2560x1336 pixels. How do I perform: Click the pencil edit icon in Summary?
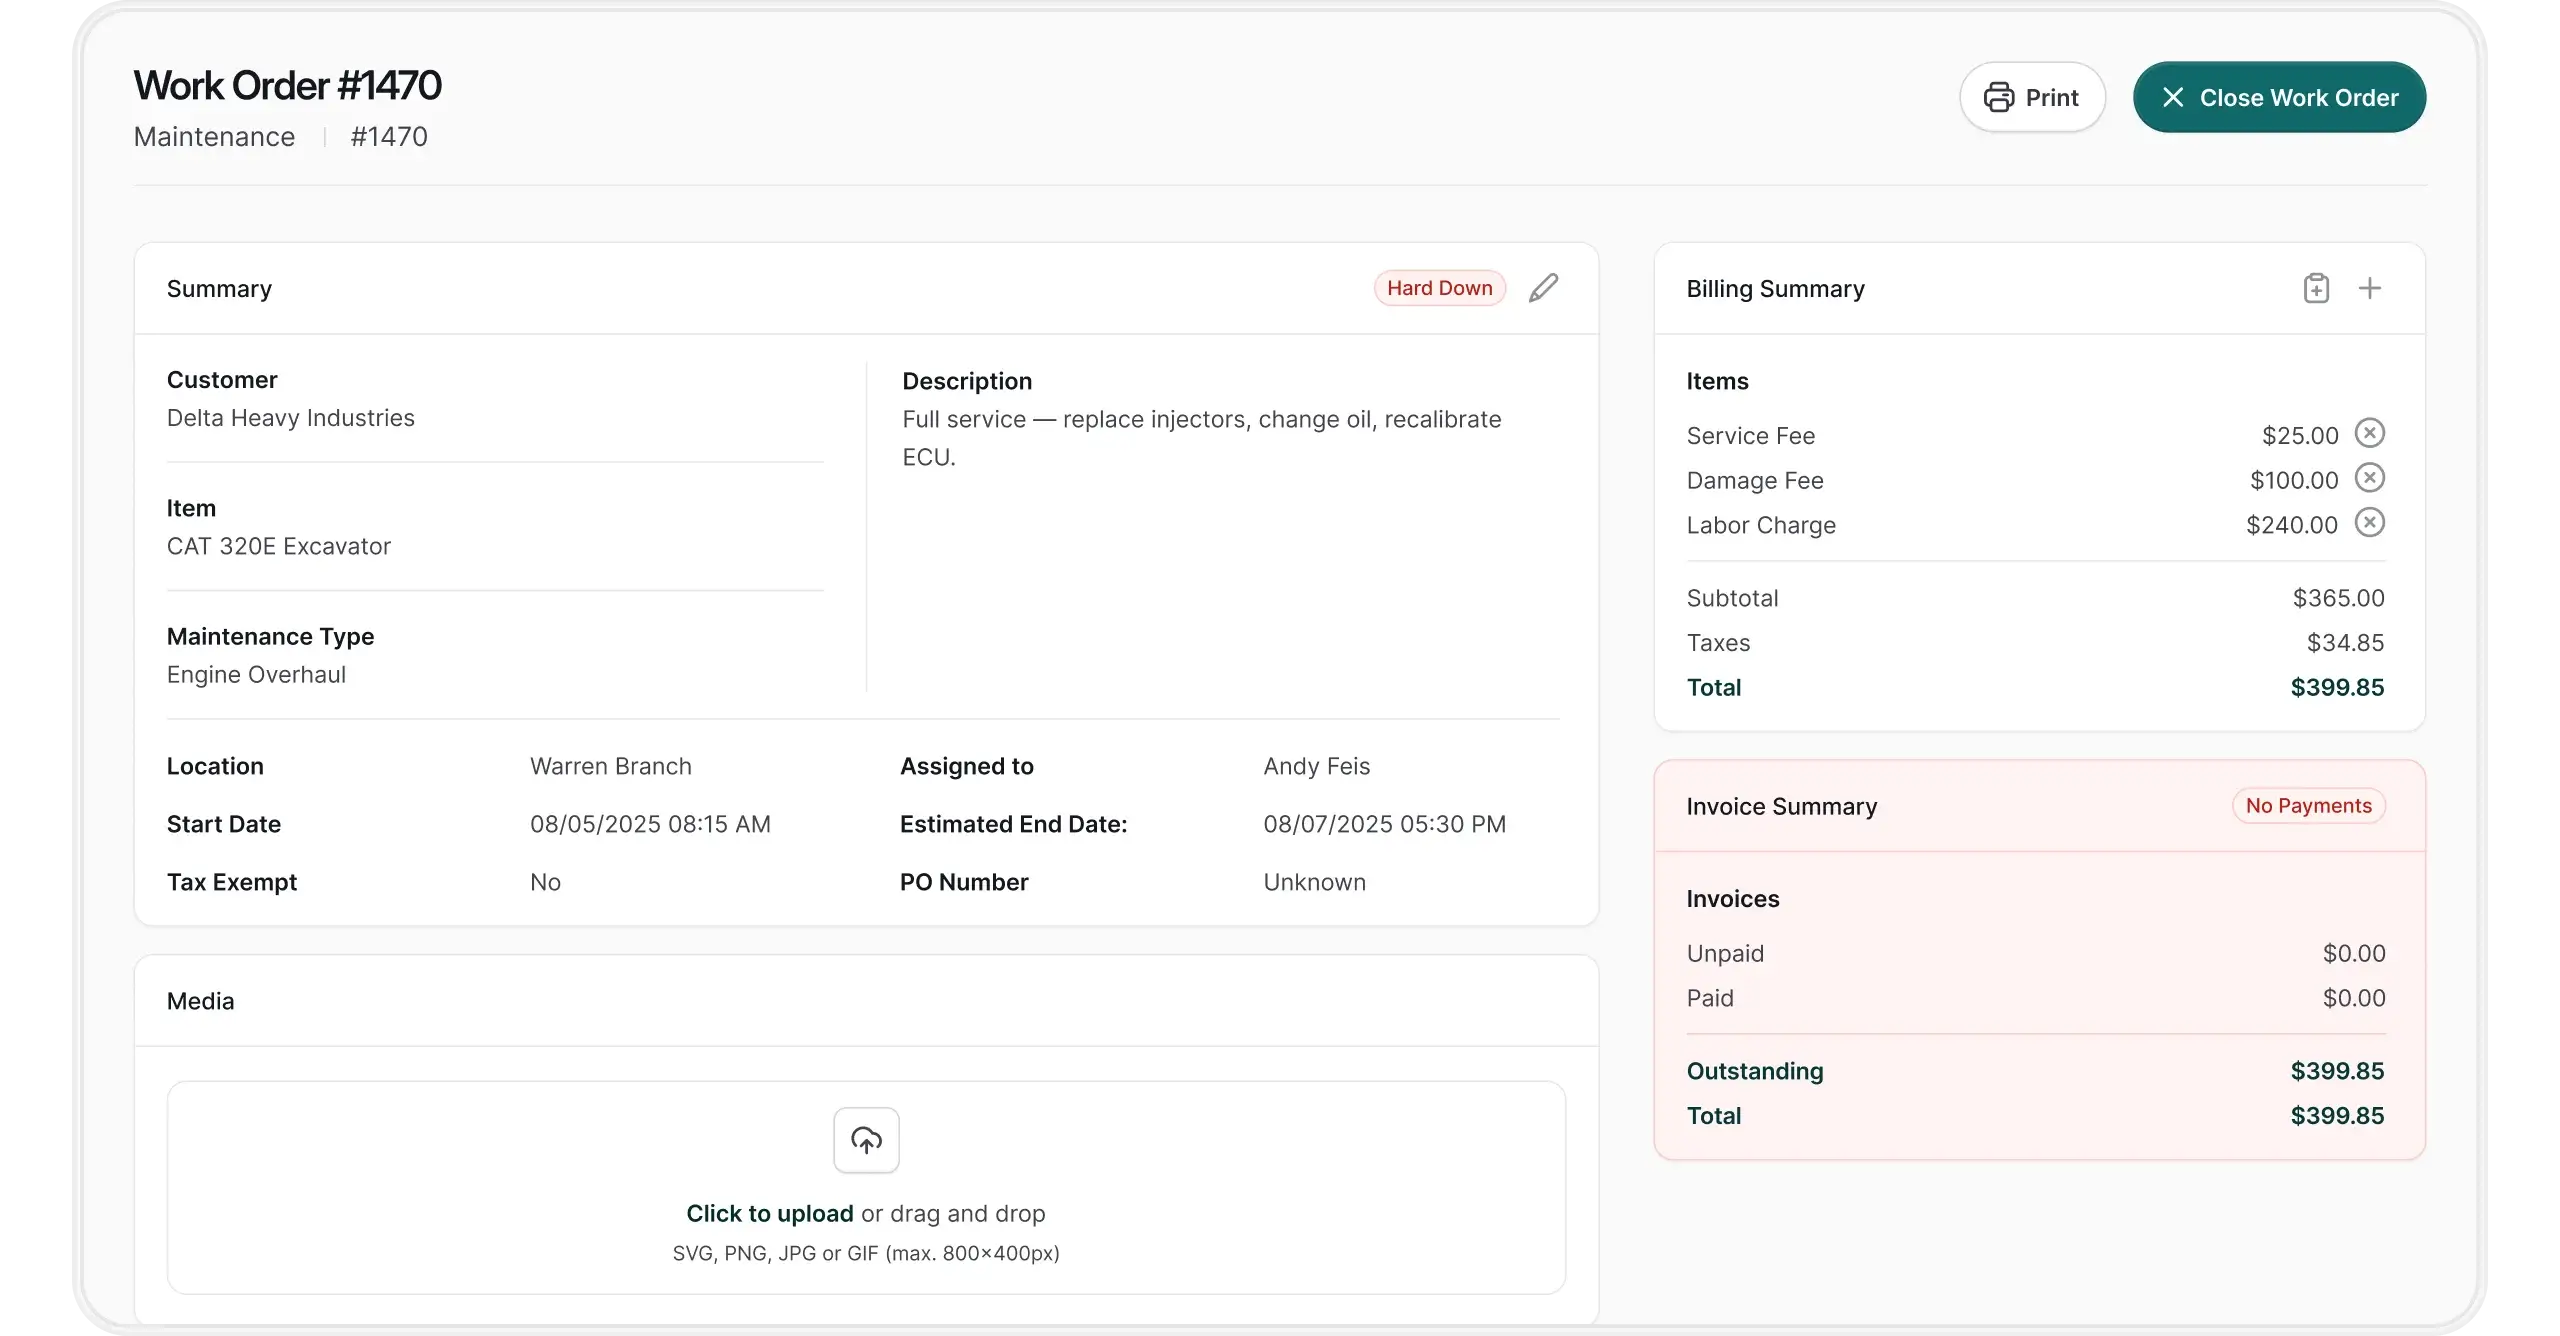click(1543, 288)
